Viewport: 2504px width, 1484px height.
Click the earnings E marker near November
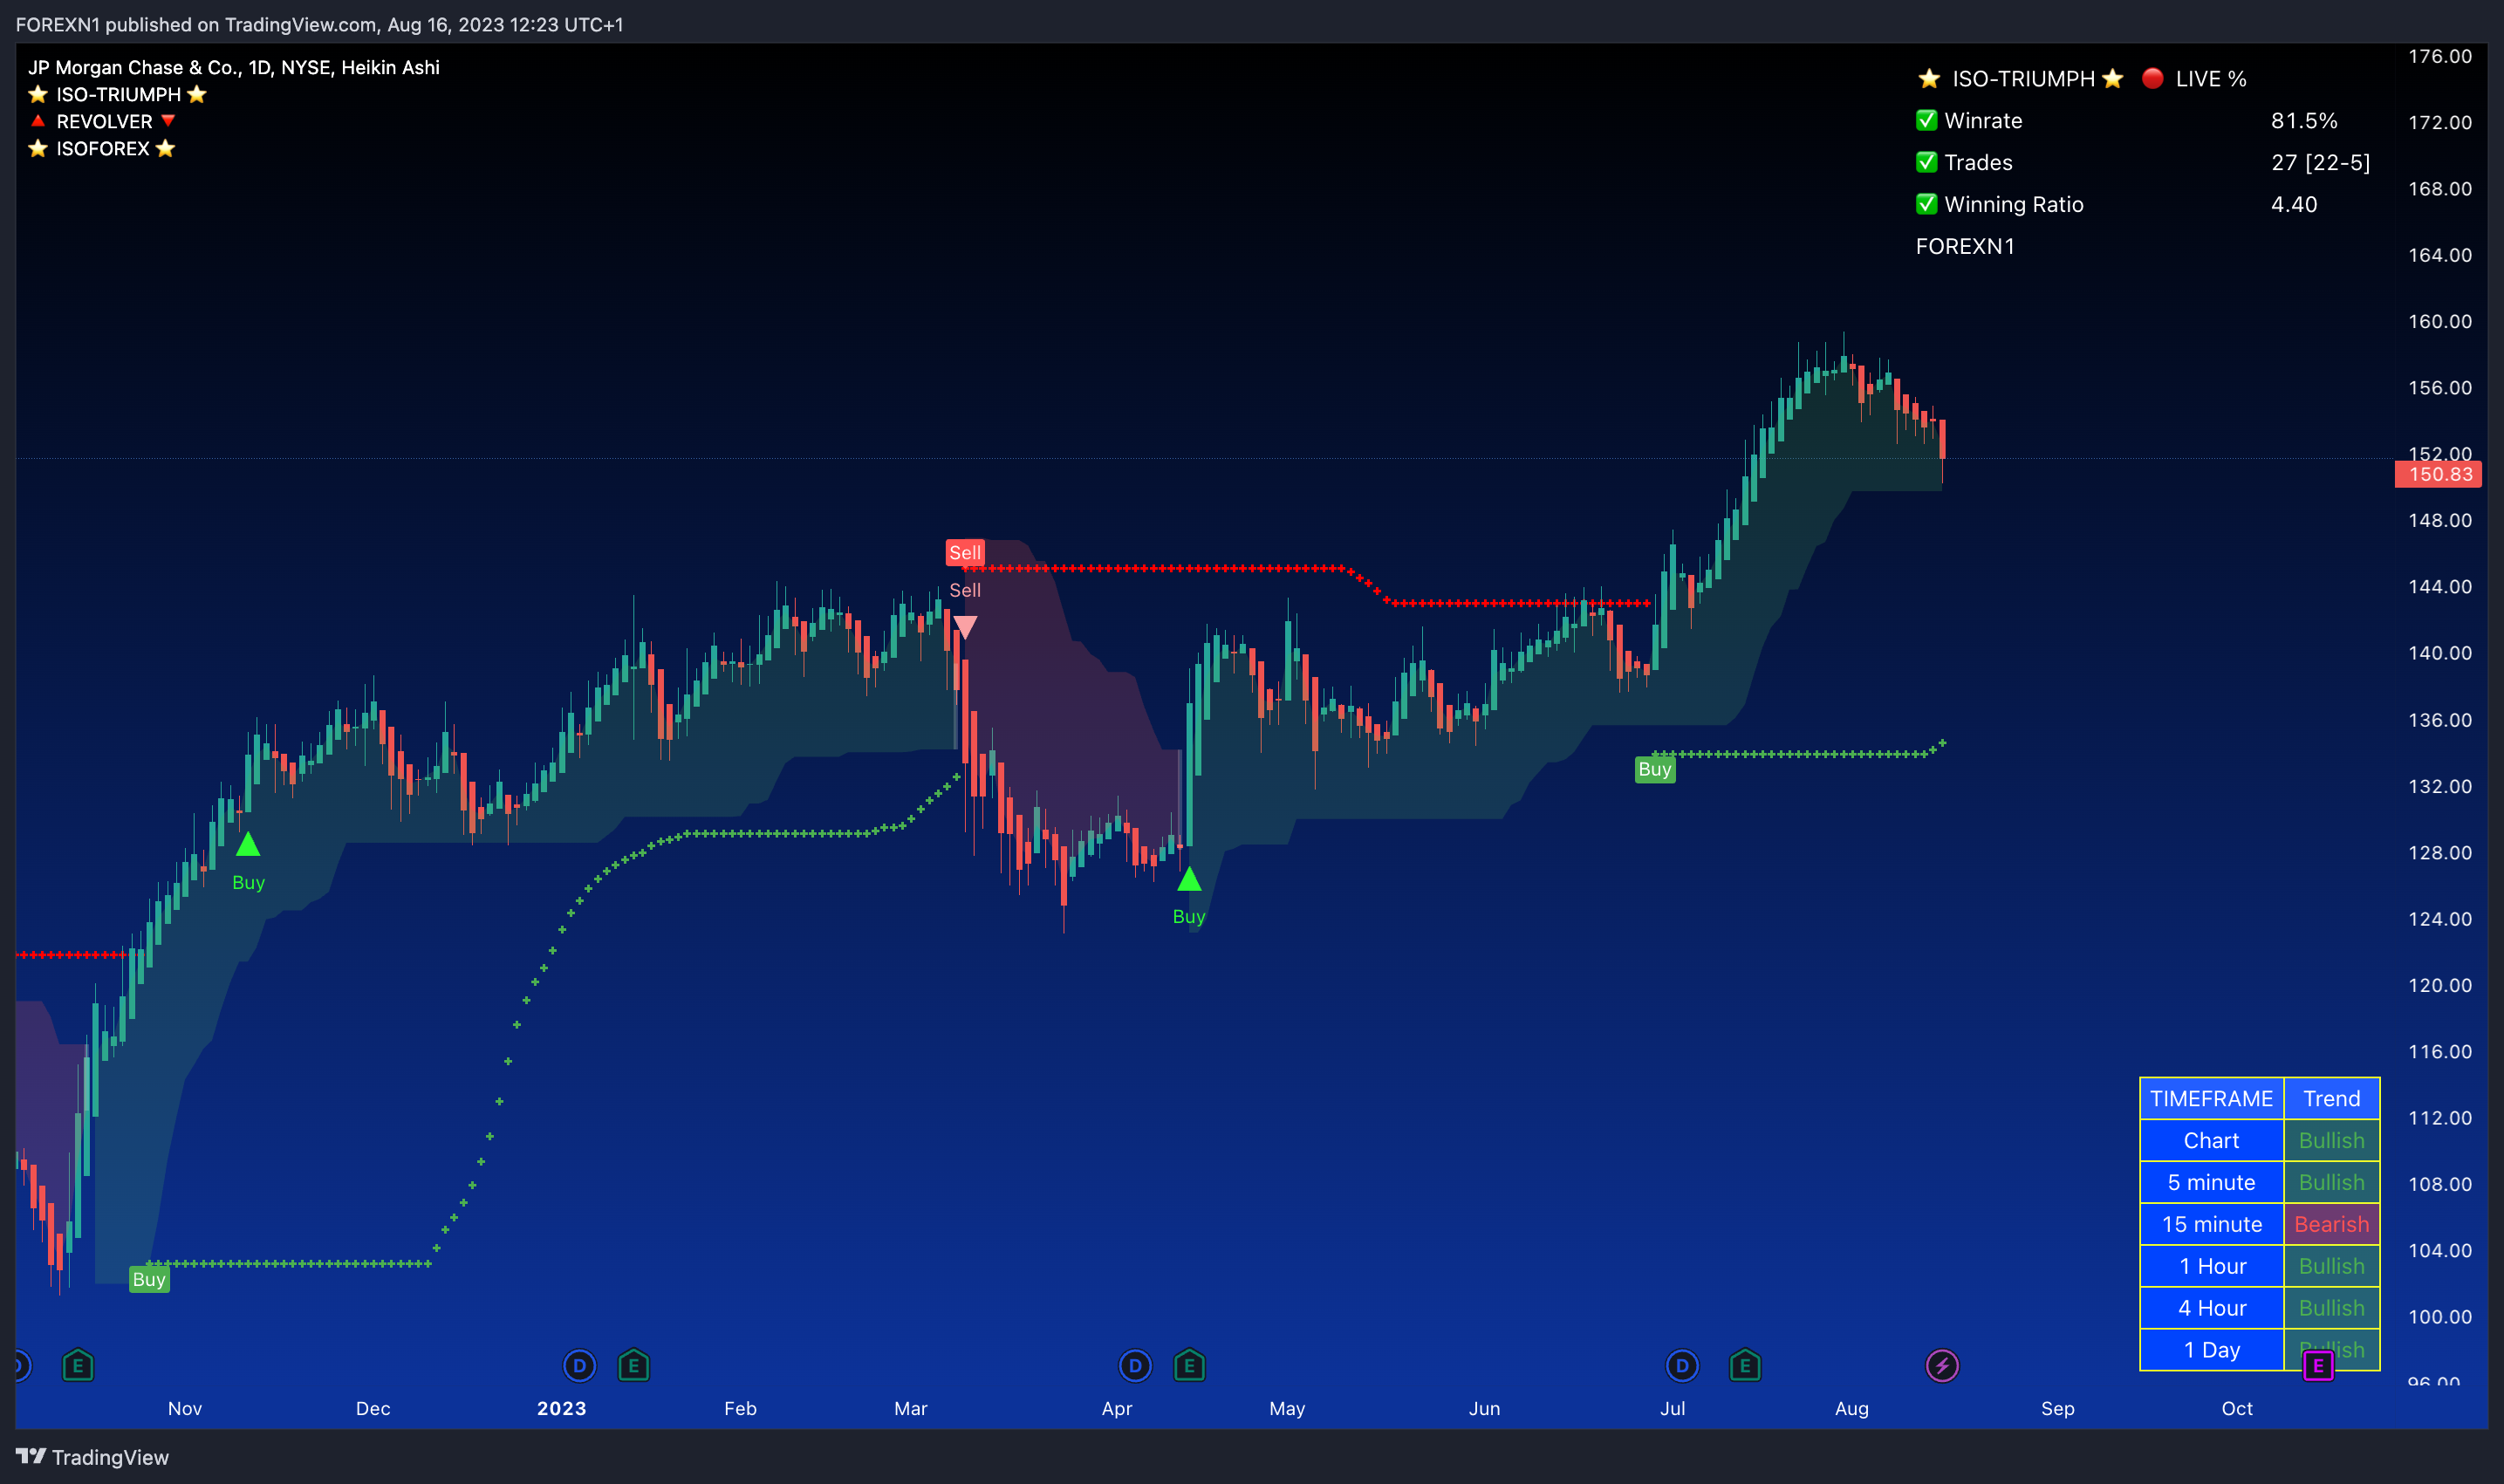[78, 1365]
